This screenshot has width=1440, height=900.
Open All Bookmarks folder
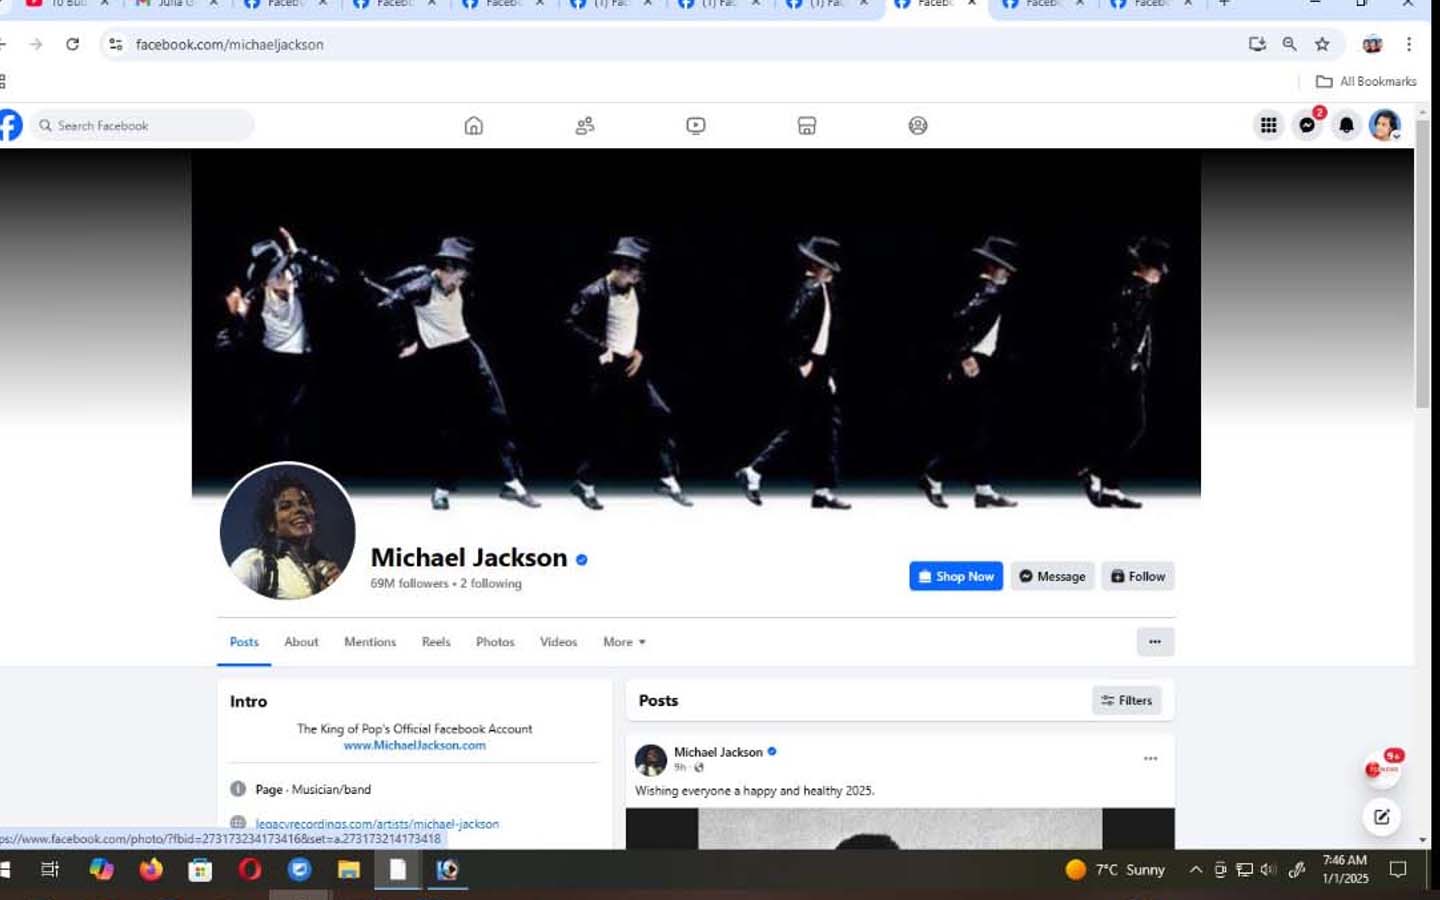pos(1366,81)
